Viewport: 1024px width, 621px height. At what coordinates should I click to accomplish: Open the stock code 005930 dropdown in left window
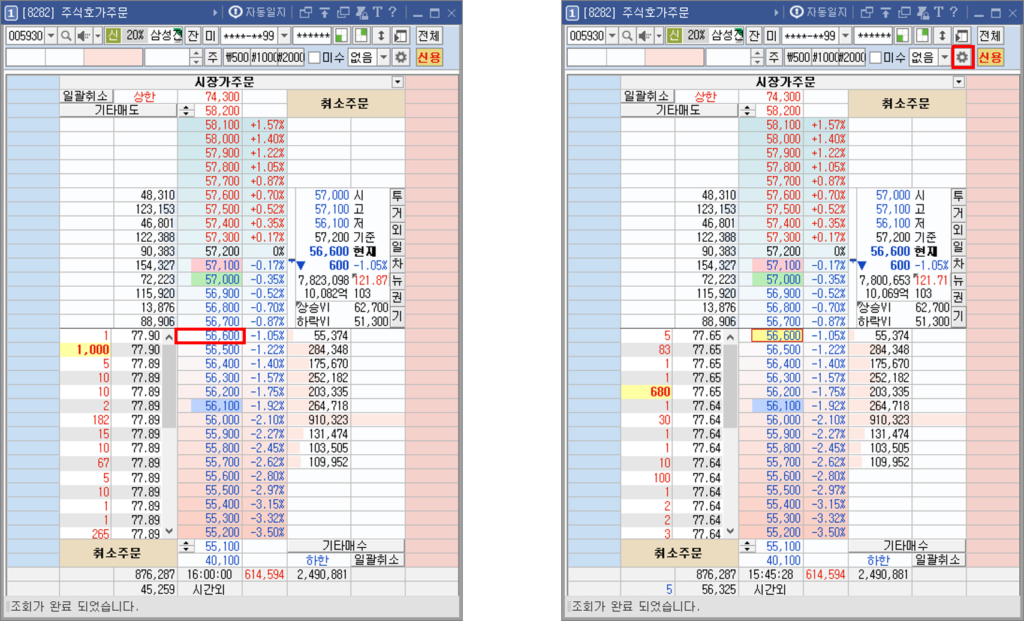click(51, 36)
